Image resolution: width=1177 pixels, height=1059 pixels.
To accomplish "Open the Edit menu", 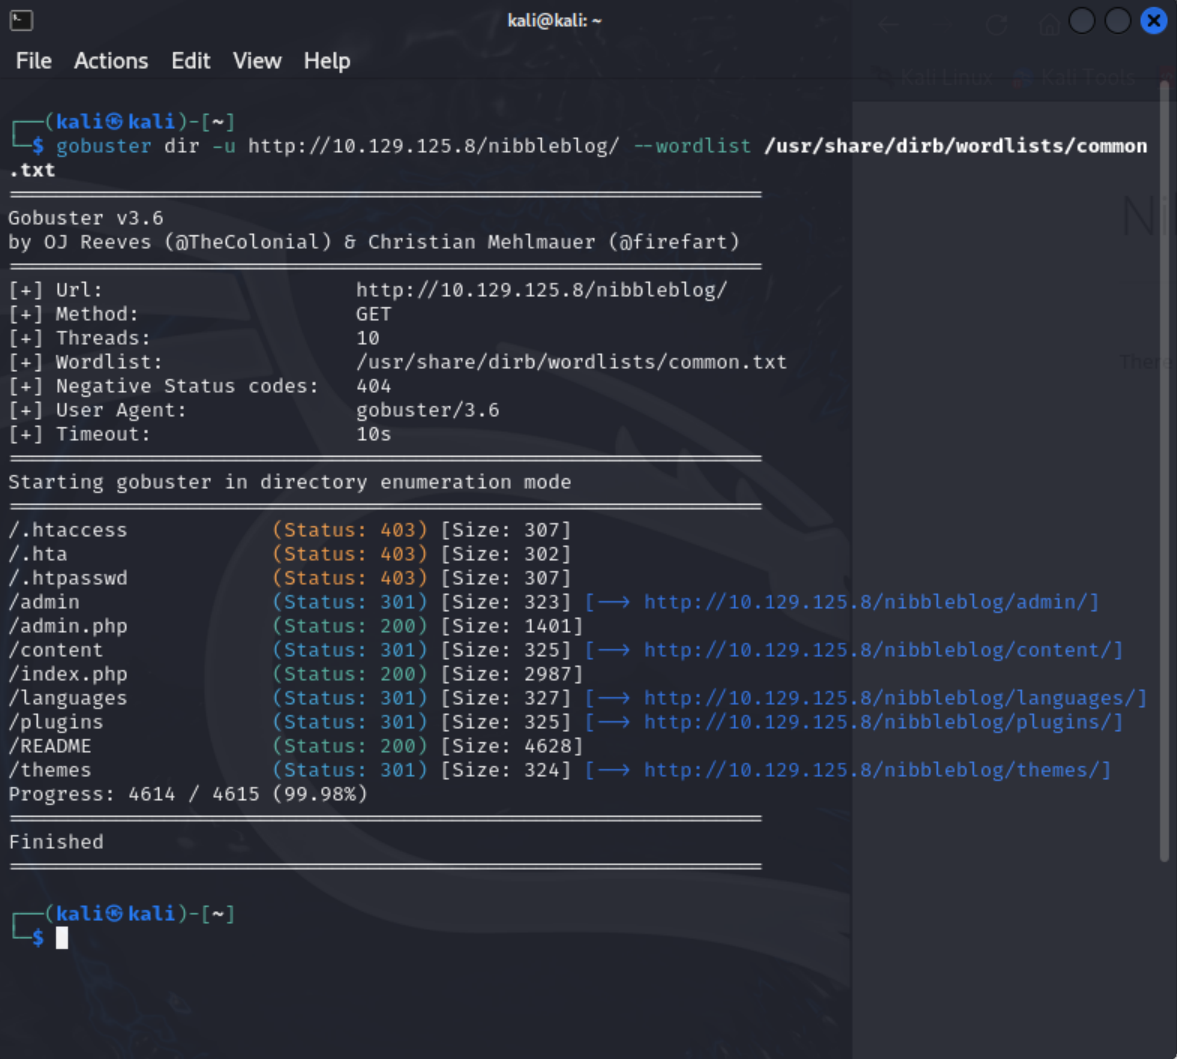I will (x=190, y=61).
